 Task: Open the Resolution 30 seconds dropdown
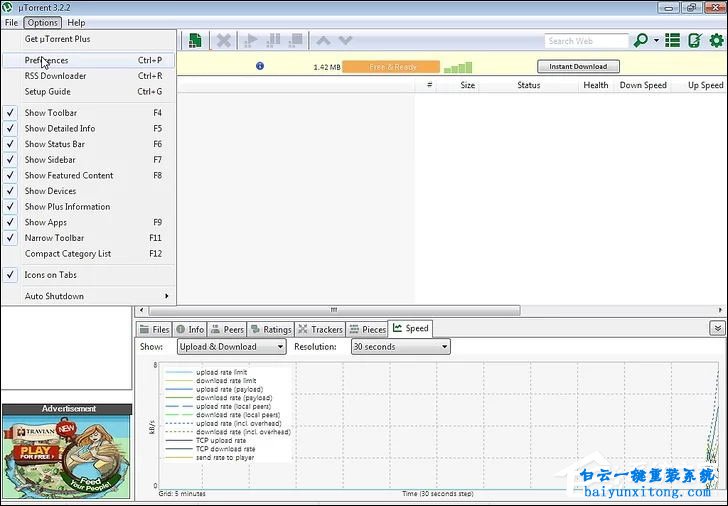pyautogui.click(x=400, y=347)
